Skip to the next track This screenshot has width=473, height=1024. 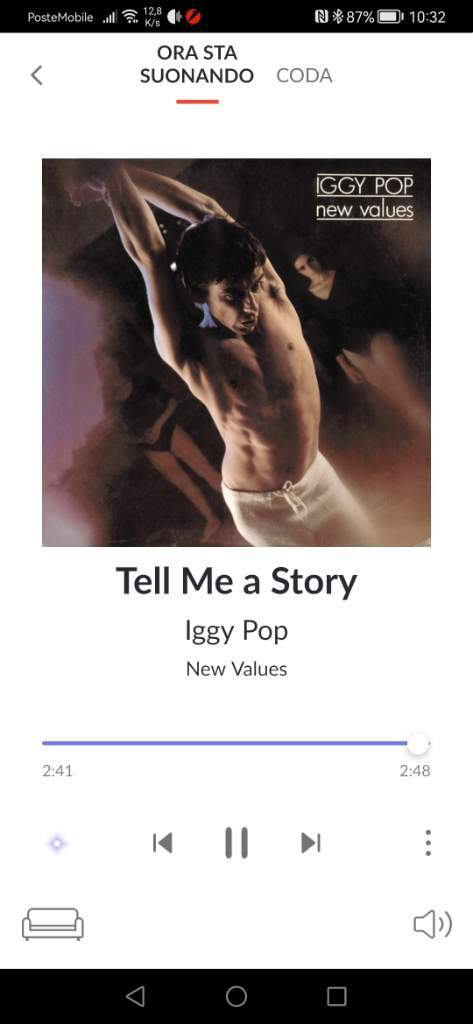coord(311,843)
